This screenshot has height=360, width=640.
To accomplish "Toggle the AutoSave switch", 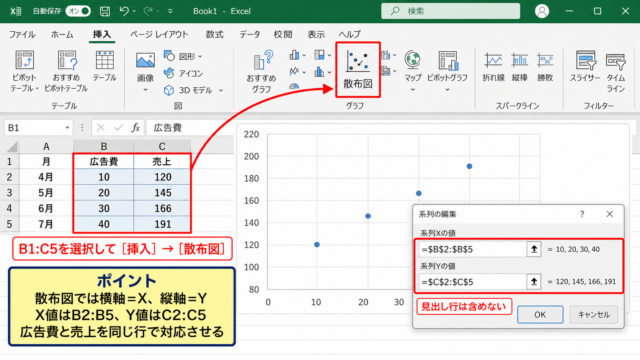I will [78, 11].
